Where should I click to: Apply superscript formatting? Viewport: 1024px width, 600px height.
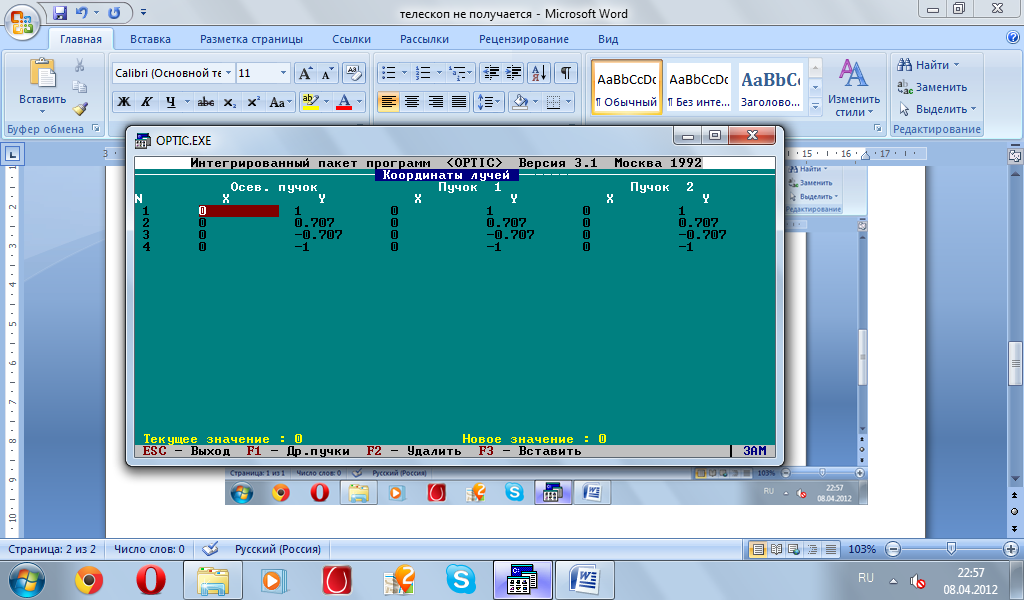(x=253, y=102)
